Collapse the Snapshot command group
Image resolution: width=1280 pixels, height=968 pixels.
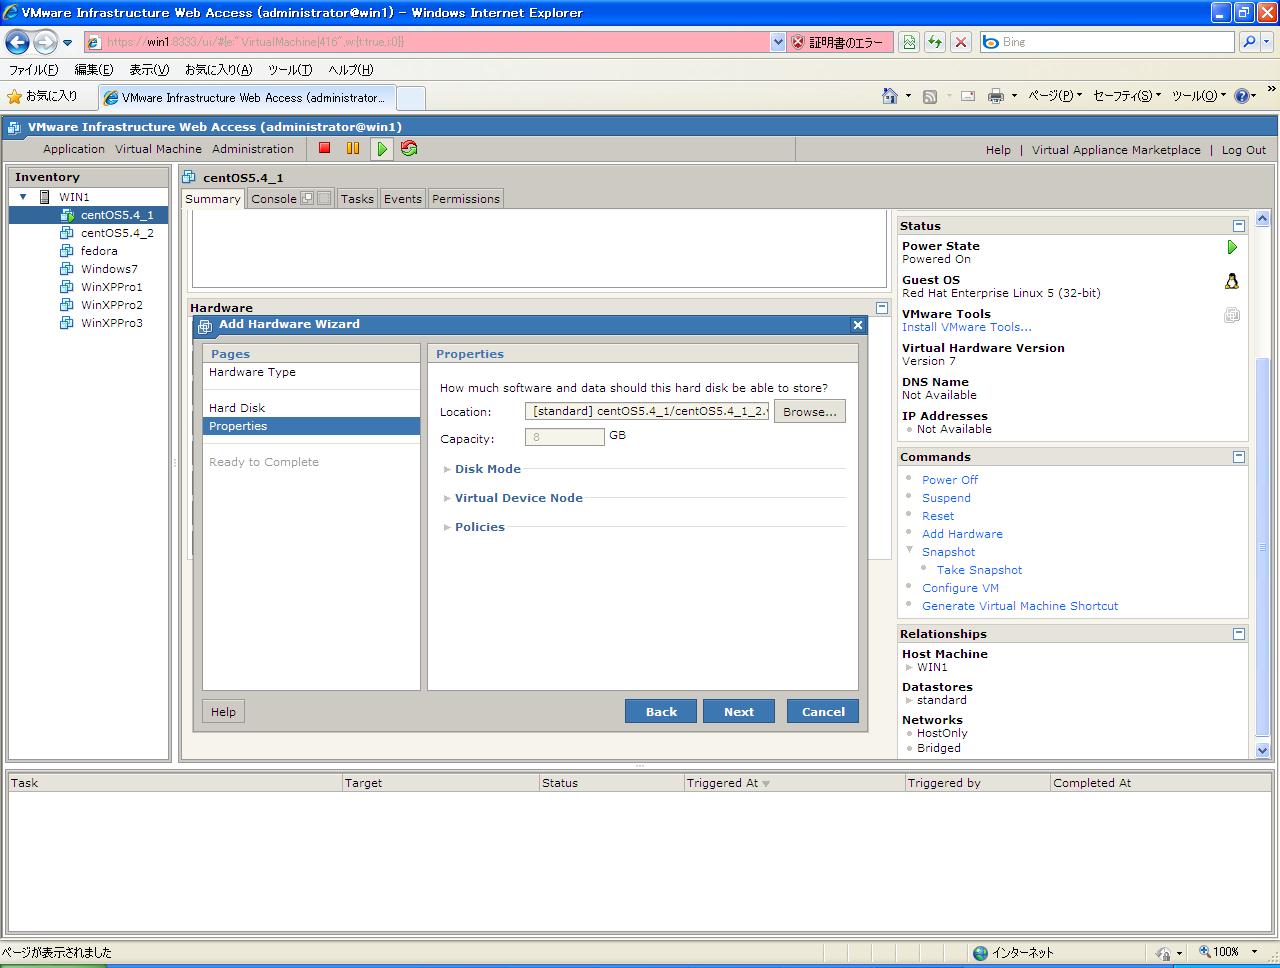[910, 550]
